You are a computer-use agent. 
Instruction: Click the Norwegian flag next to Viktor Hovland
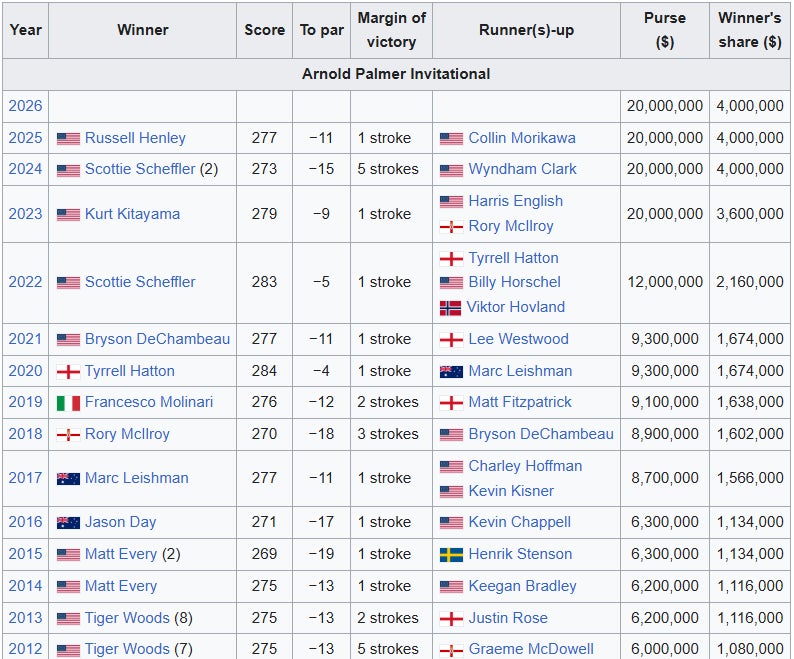tap(451, 307)
